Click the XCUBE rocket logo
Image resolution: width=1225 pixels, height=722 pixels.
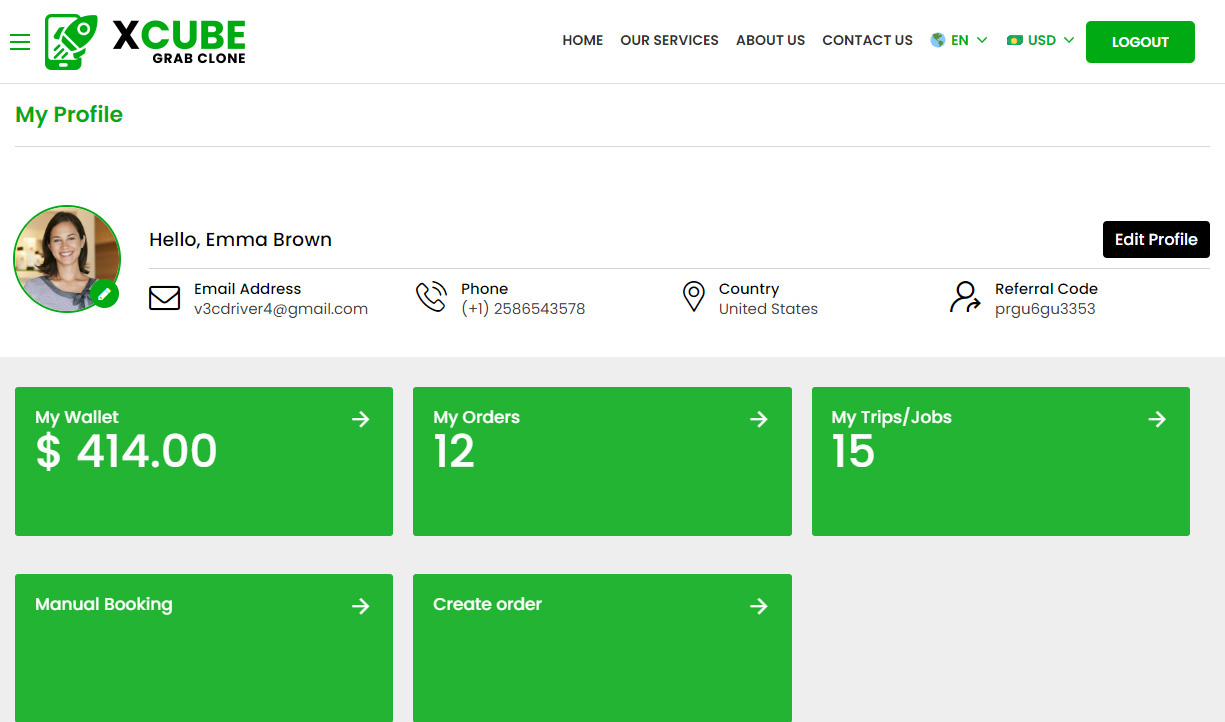click(71, 42)
